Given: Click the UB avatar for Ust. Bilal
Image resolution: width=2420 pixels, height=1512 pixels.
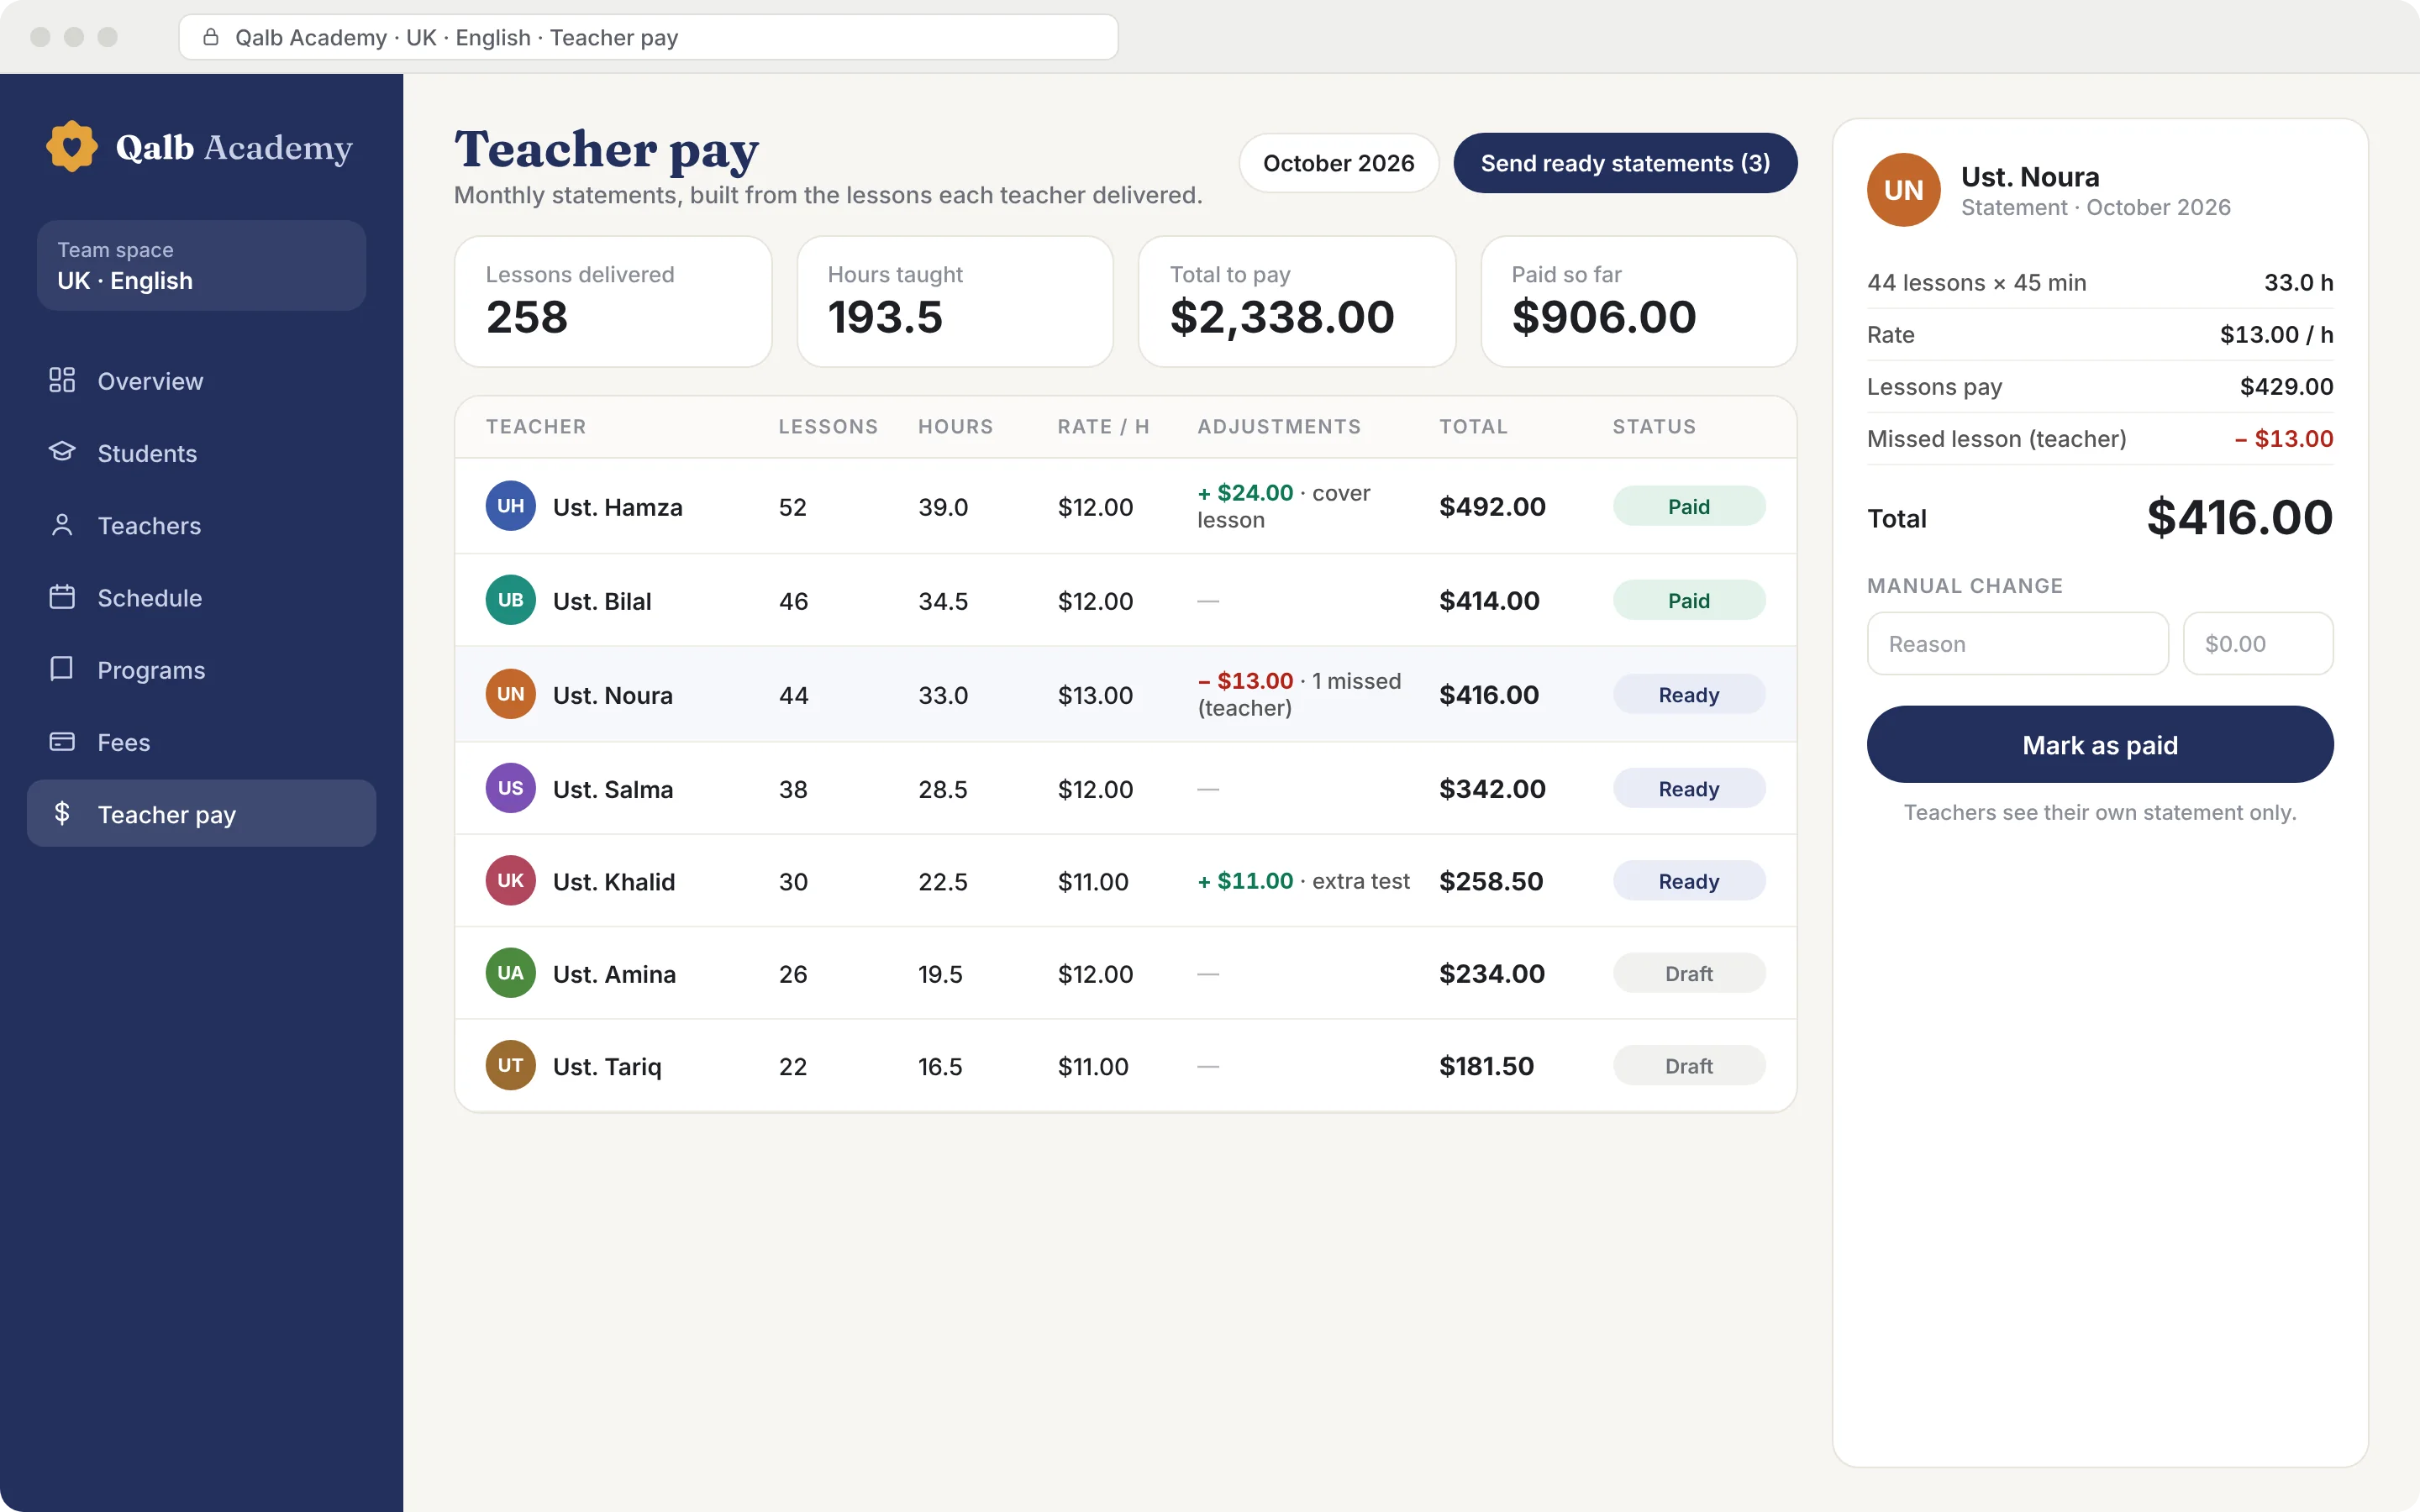Looking at the screenshot, I should [x=510, y=600].
